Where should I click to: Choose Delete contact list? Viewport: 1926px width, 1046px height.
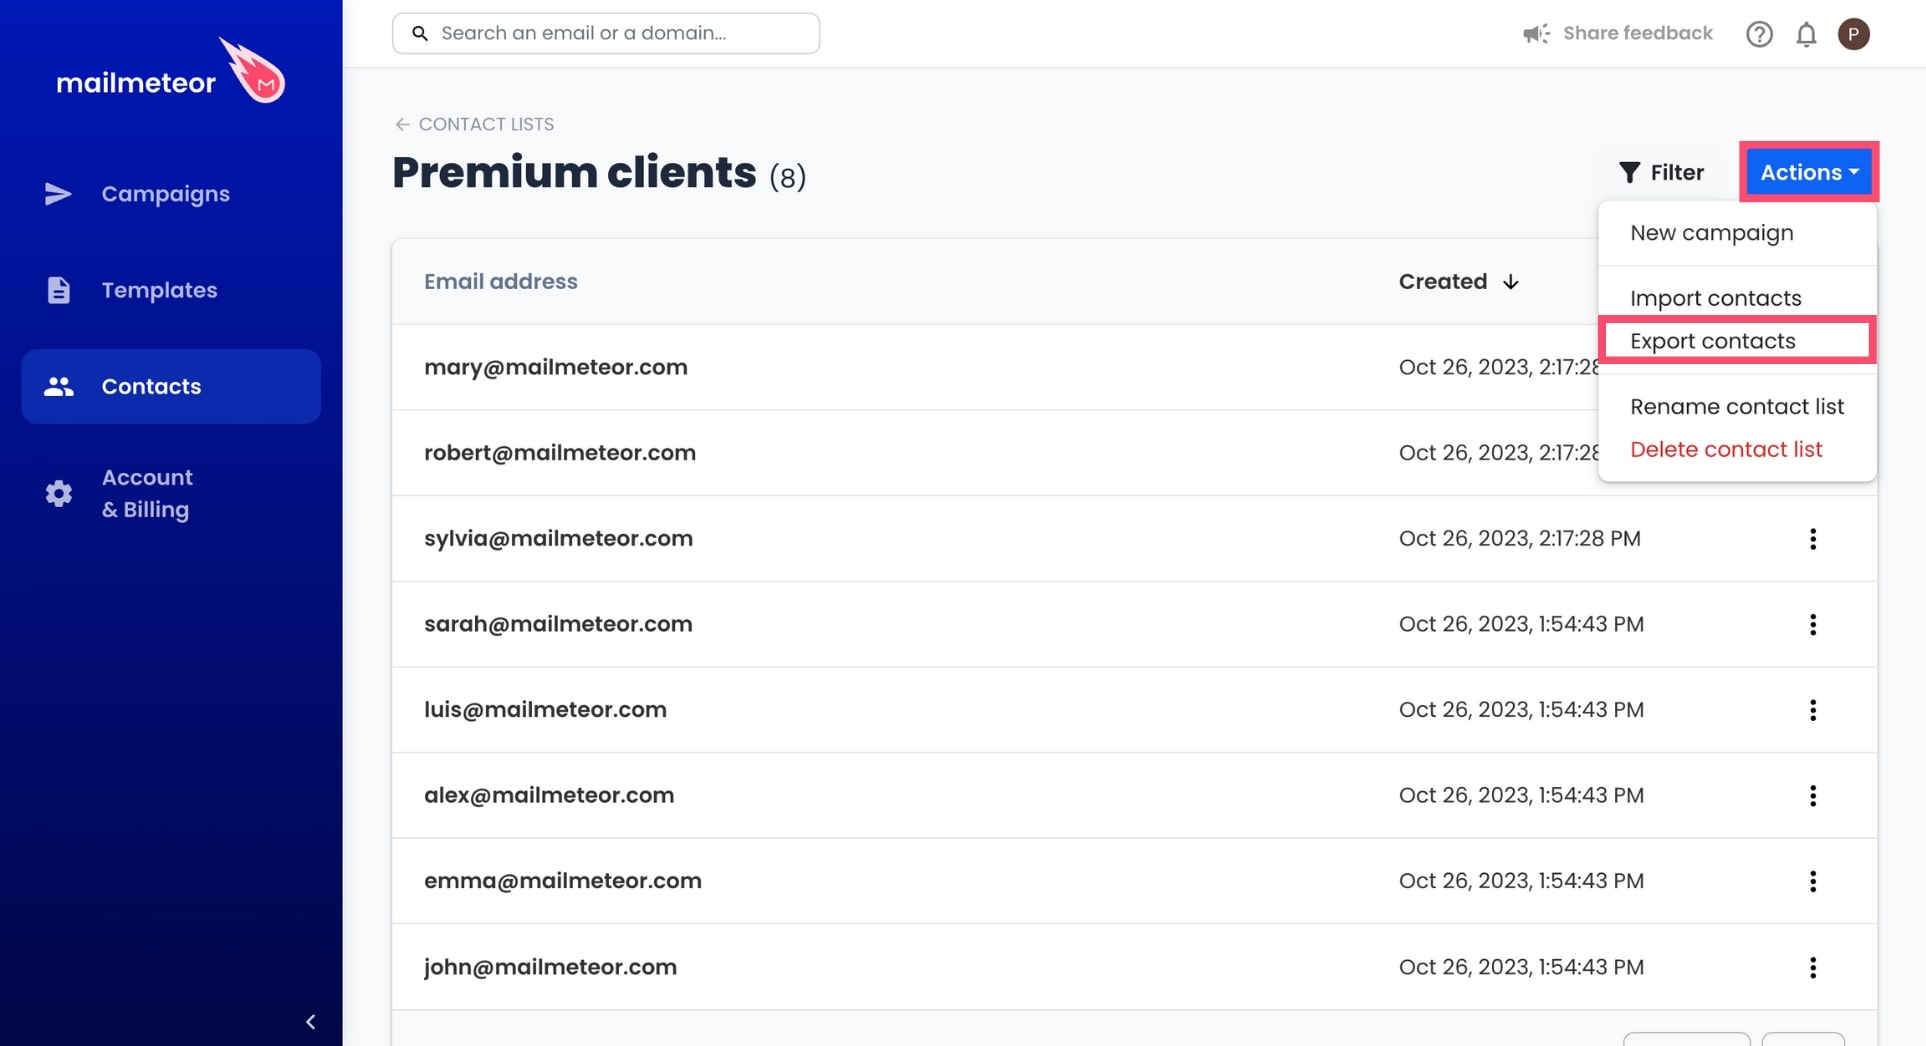pyautogui.click(x=1726, y=450)
